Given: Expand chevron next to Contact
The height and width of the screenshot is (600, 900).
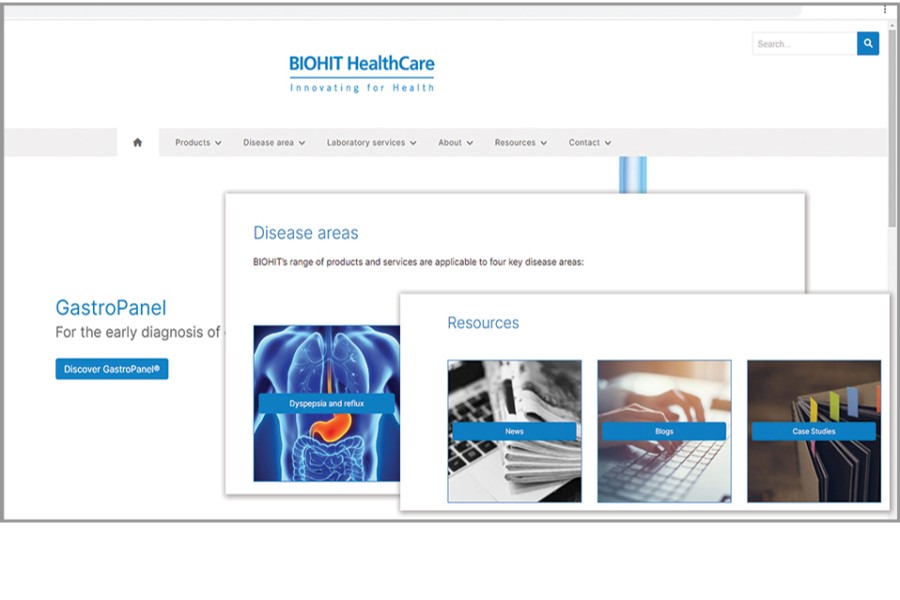Looking at the screenshot, I should [x=608, y=143].
